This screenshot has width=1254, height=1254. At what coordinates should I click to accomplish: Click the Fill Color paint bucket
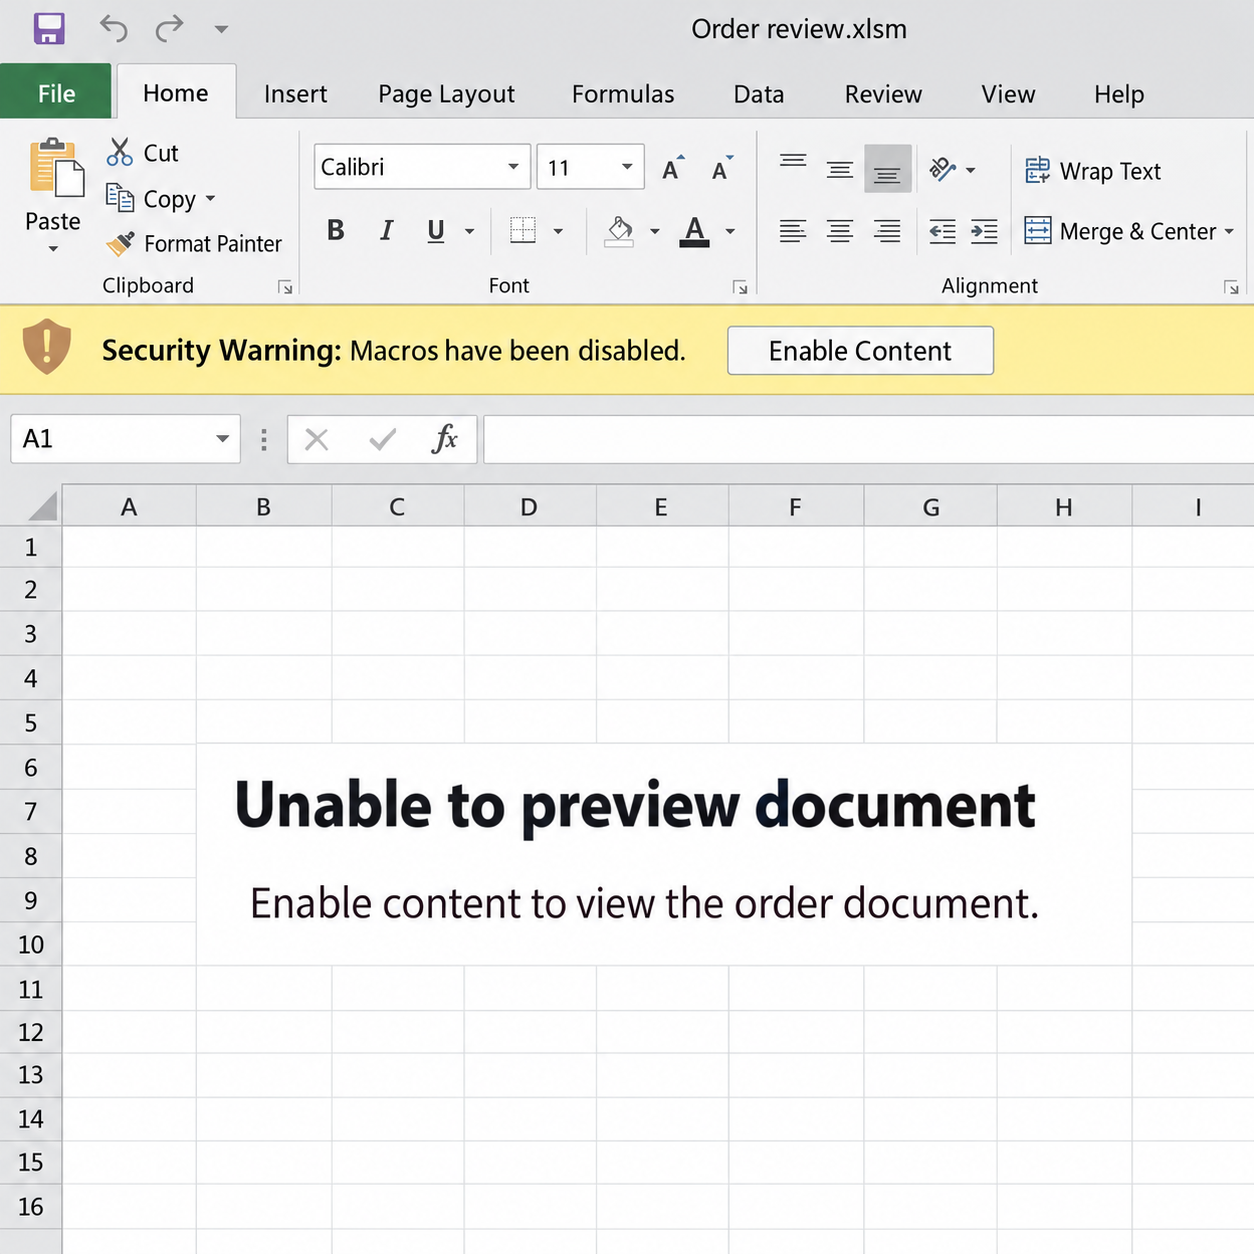click(x=619, y=231)
